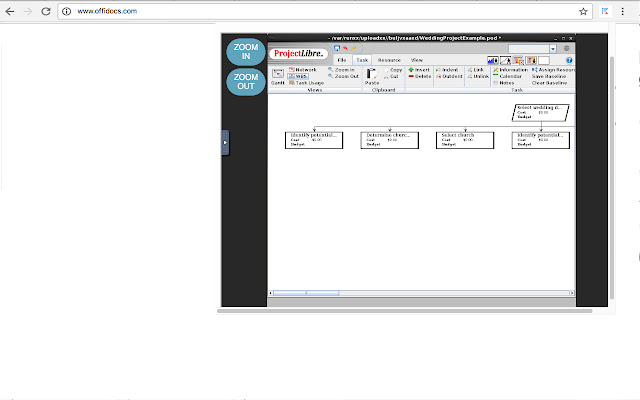This screenshot has width=640, height=400.
Task: Open the View ribbon tab
Action: pos(417,60)
